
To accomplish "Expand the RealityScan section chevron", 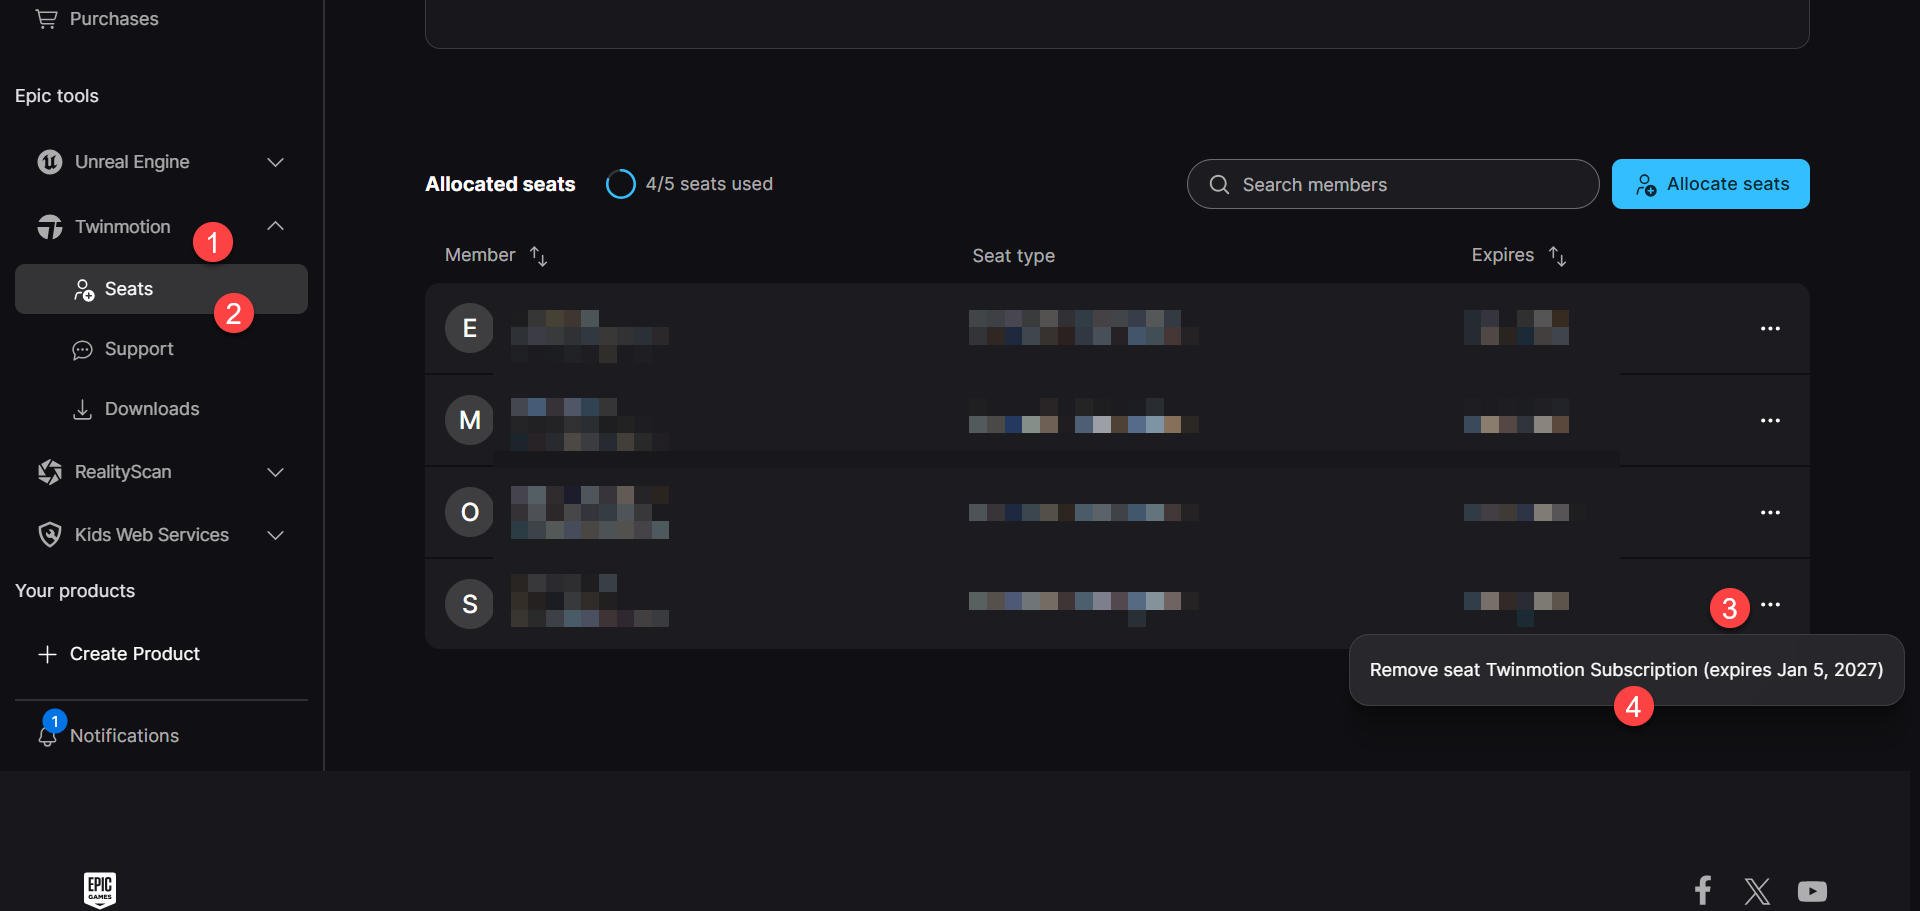I will (x=276, y=472).
